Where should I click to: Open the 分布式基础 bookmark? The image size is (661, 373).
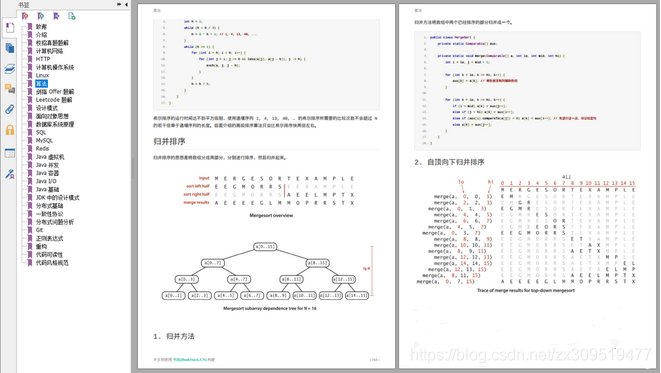tap(49, 206)
